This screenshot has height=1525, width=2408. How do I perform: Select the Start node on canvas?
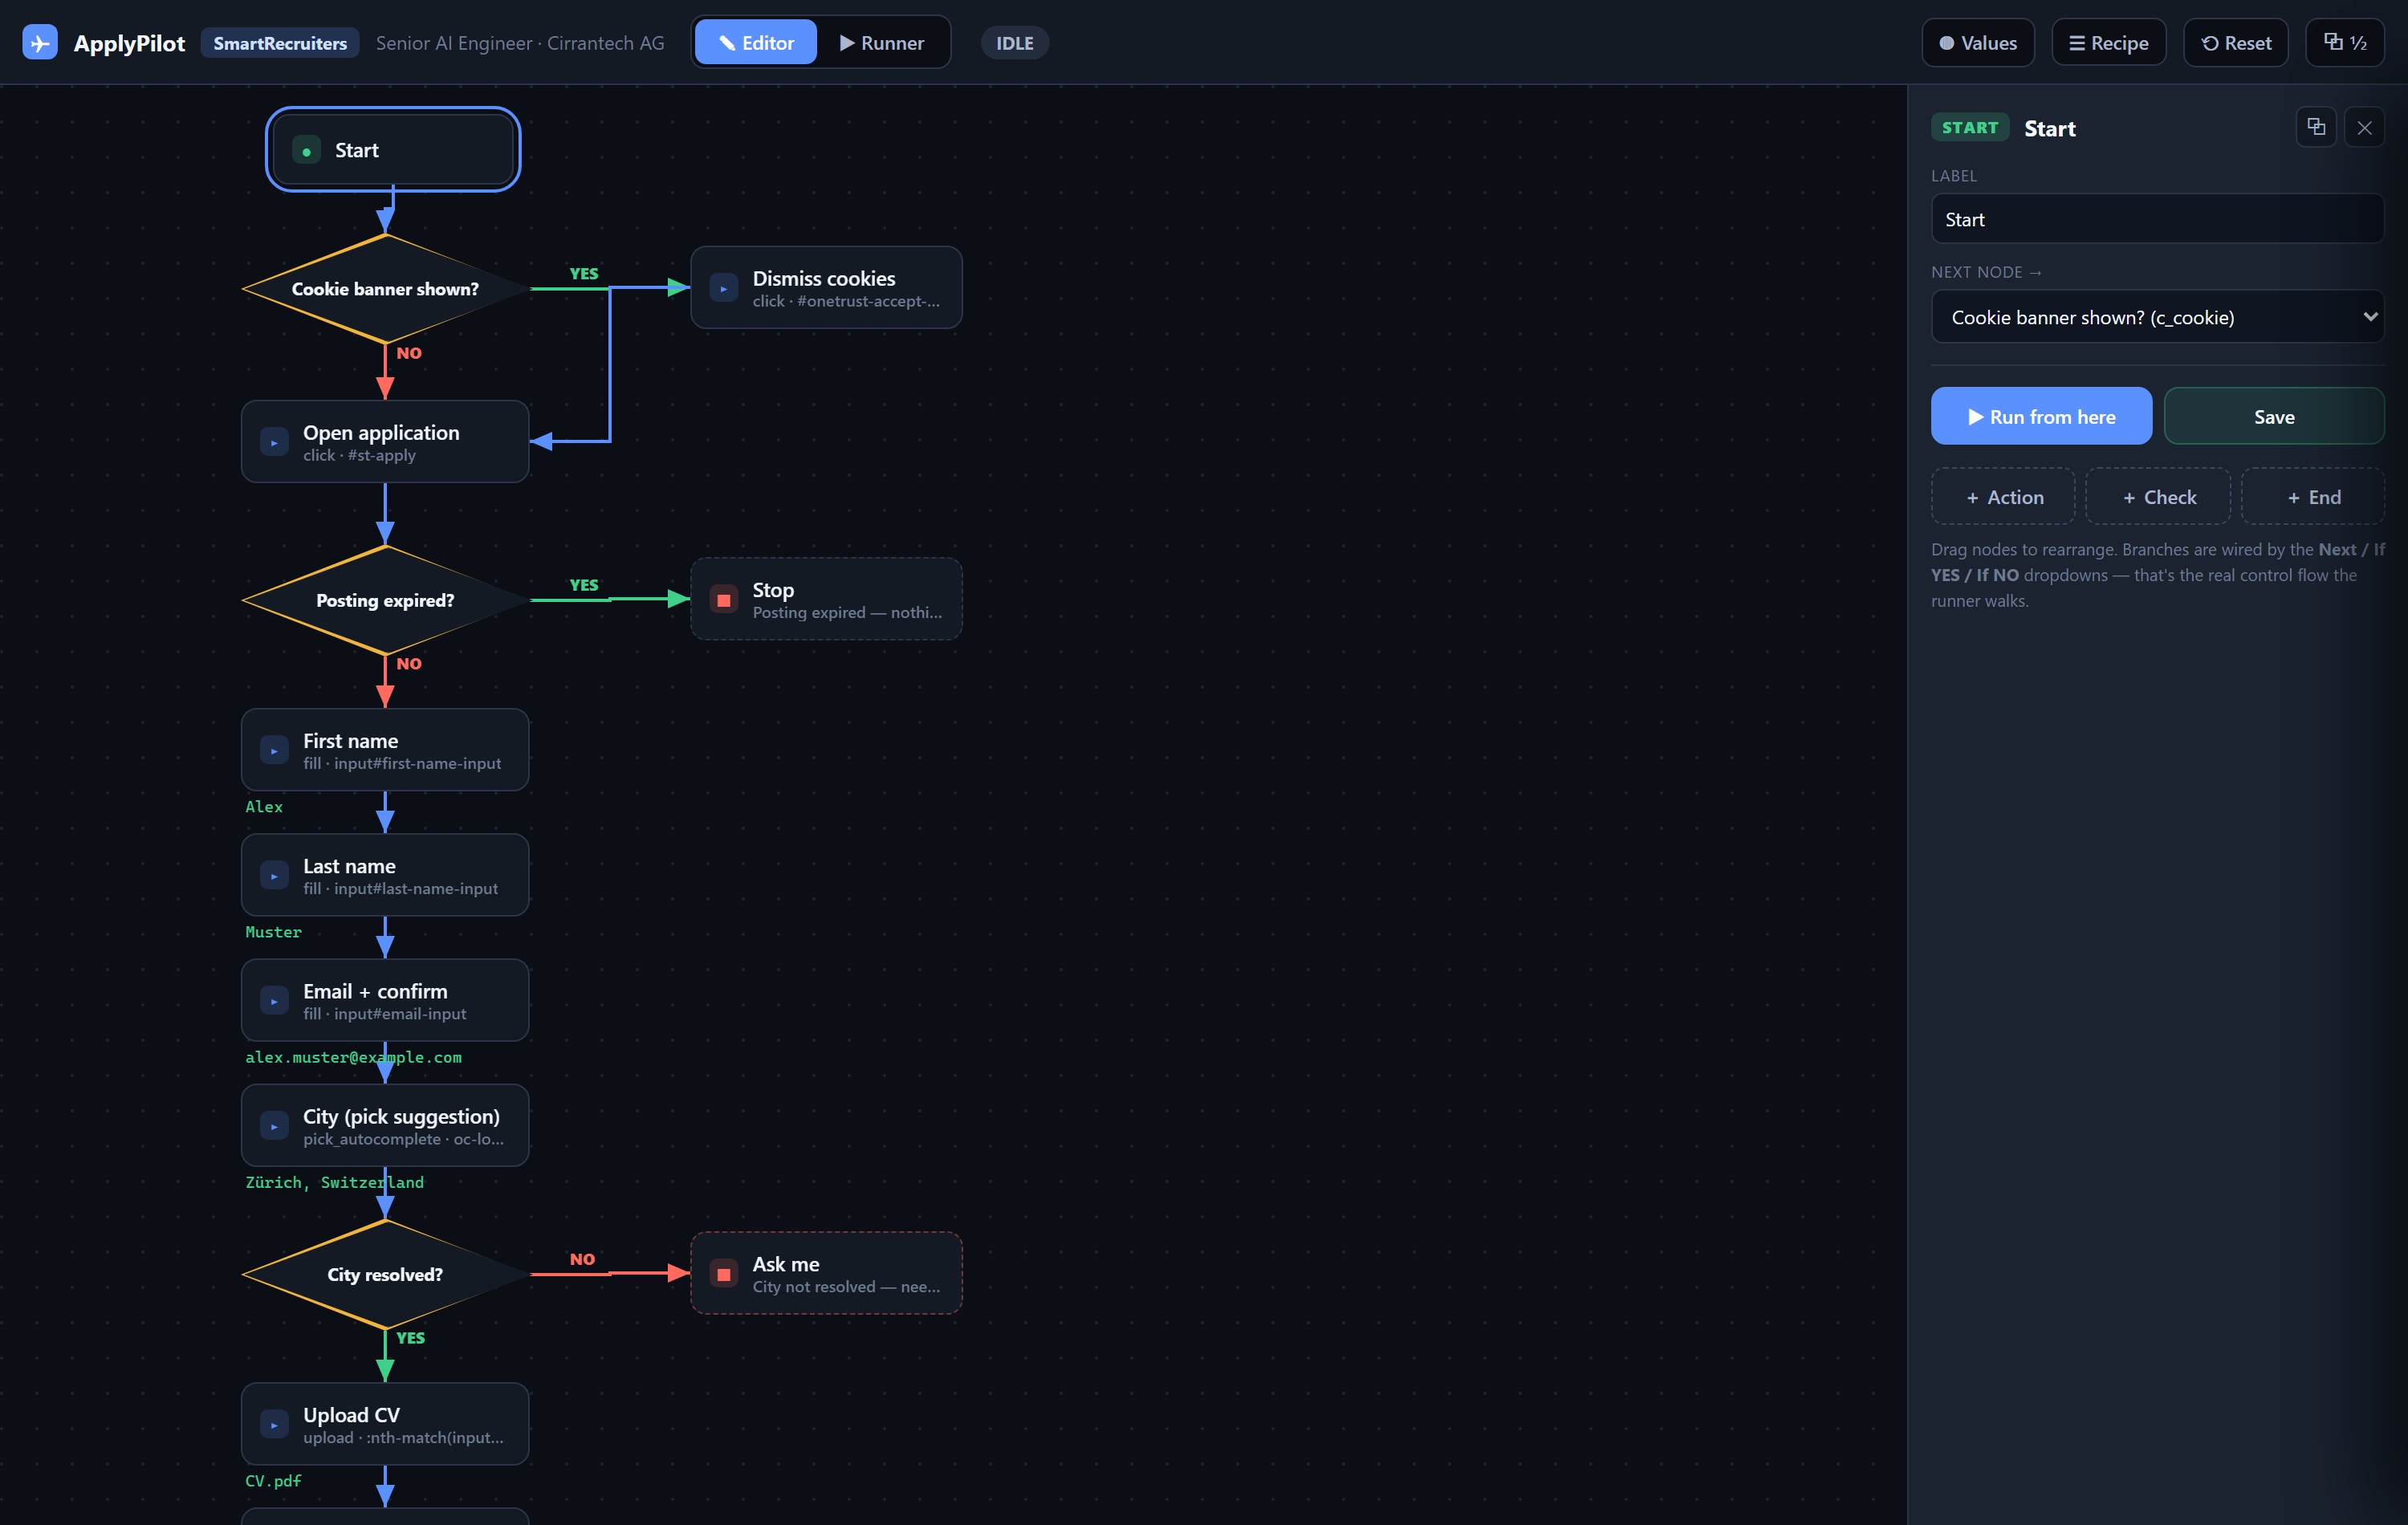[x=393, y=150]
